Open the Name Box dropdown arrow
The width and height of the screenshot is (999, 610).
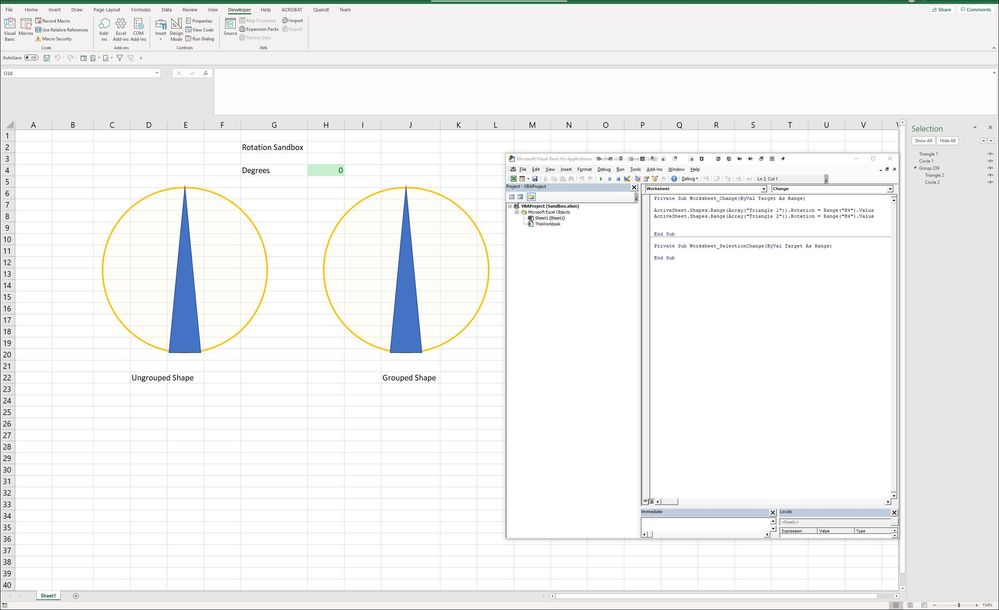click(157, 73)
